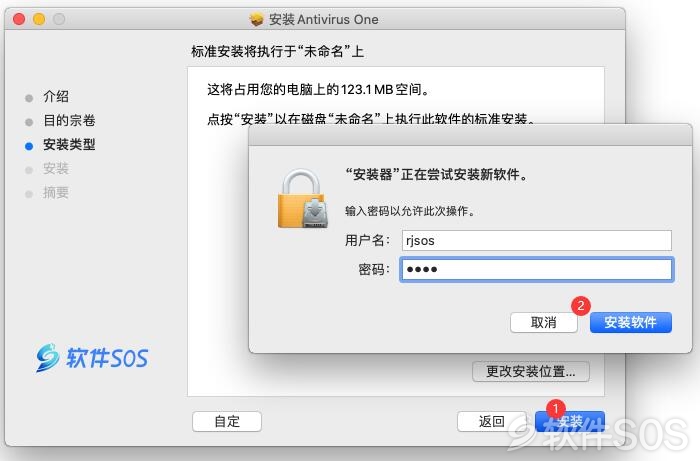
Task: Select the 目的宗卷 step in sidebar
Action: click(69, 120)
